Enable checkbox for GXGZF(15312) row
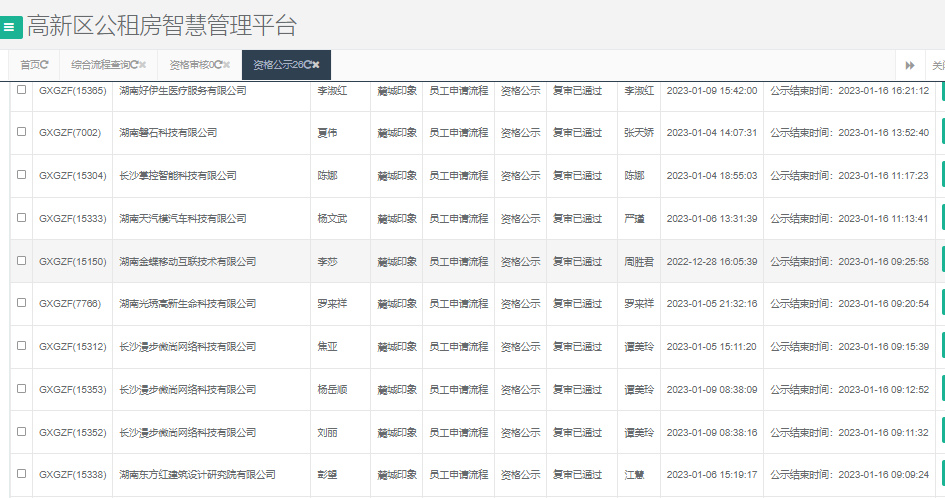The image size is (945, 498). click(22, 346)
